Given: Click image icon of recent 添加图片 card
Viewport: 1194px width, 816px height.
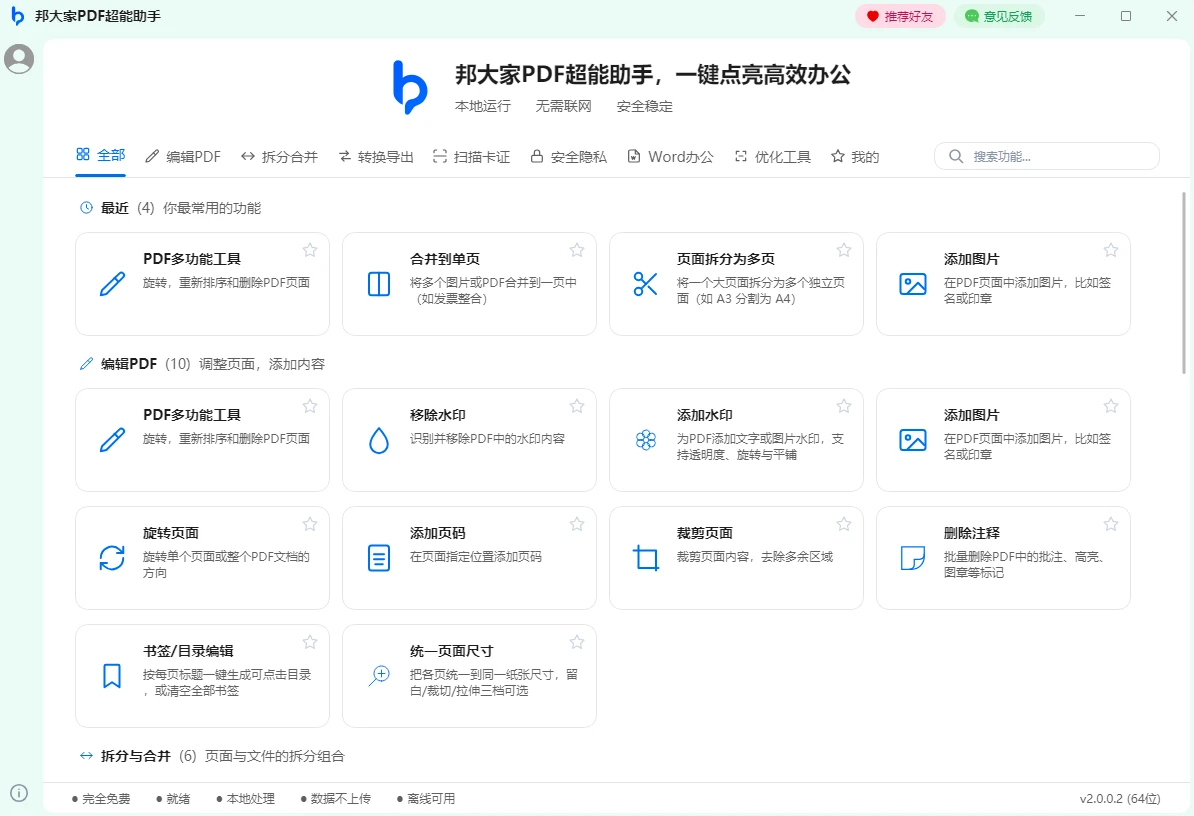Looking at the screenshot, I should pos(913,284).
